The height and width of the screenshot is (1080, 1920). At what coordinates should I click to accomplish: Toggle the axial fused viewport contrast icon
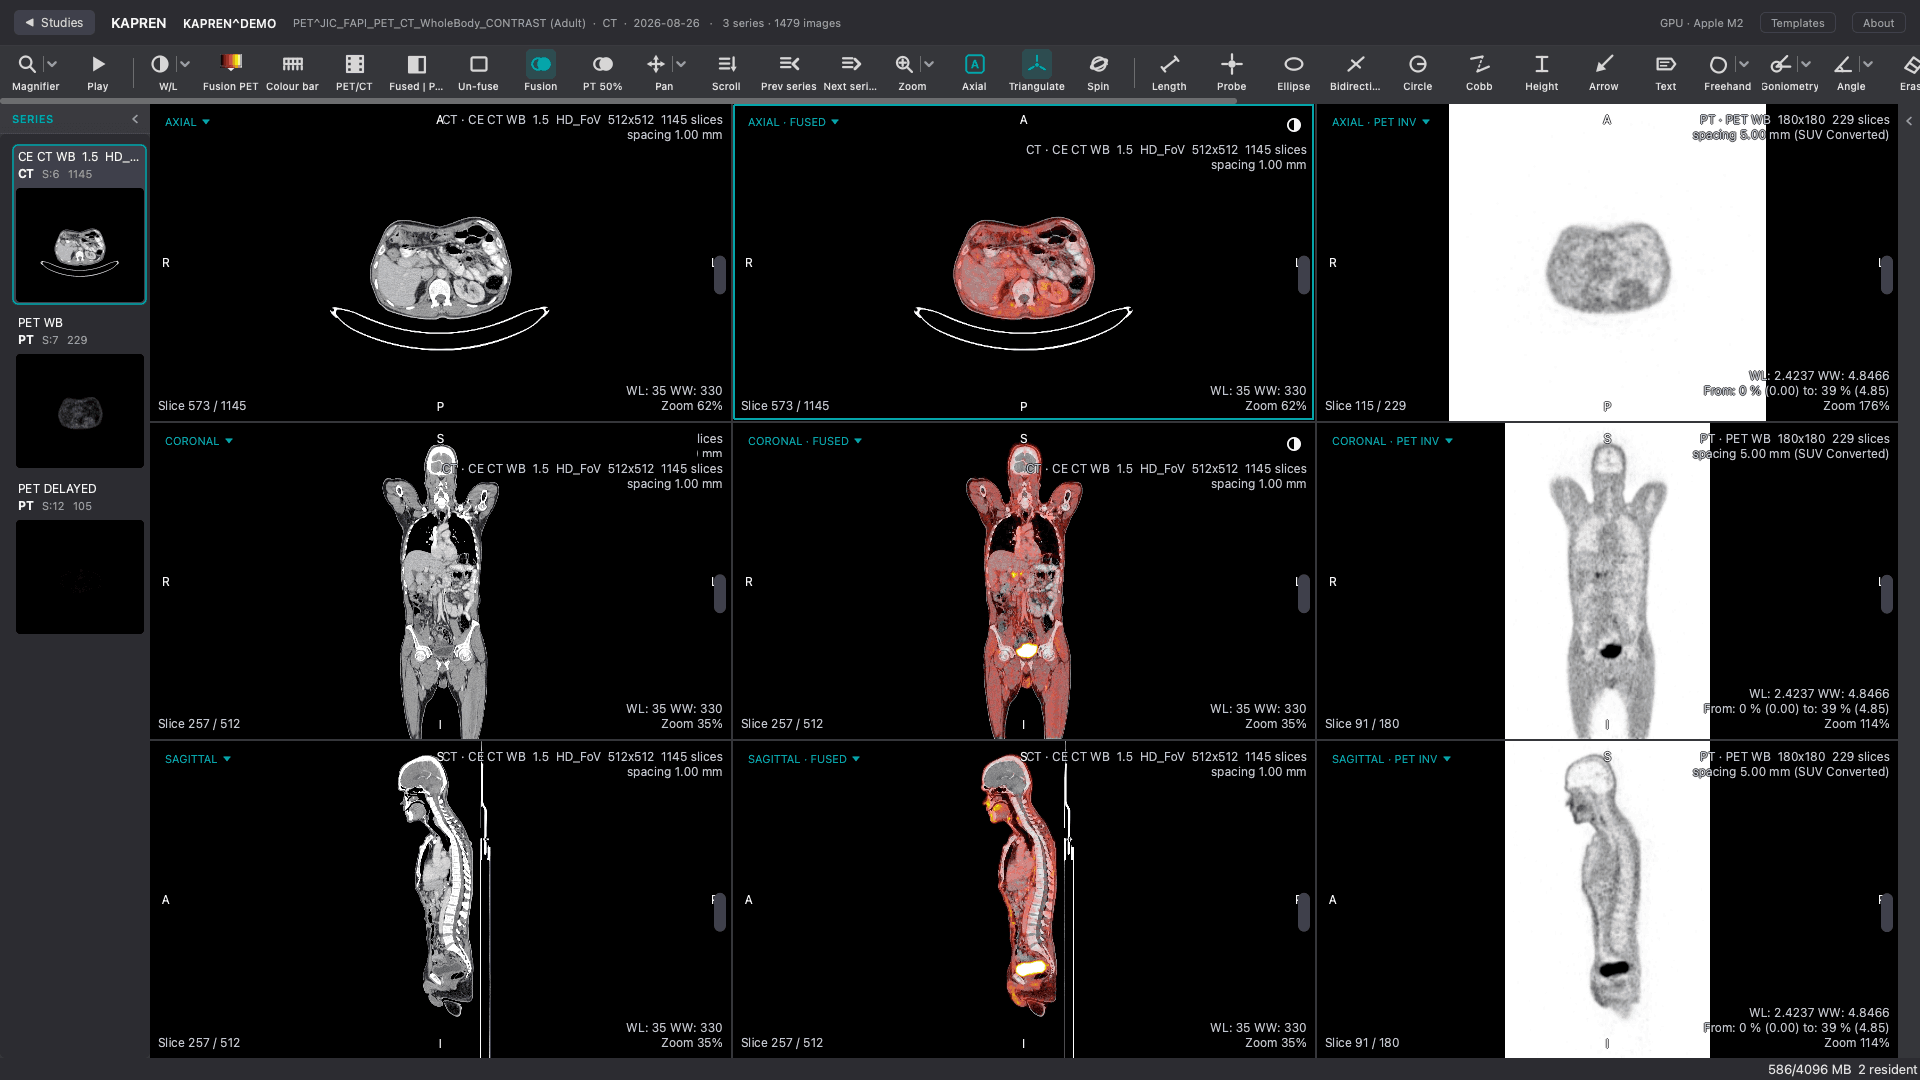(x=1294, y=125)
